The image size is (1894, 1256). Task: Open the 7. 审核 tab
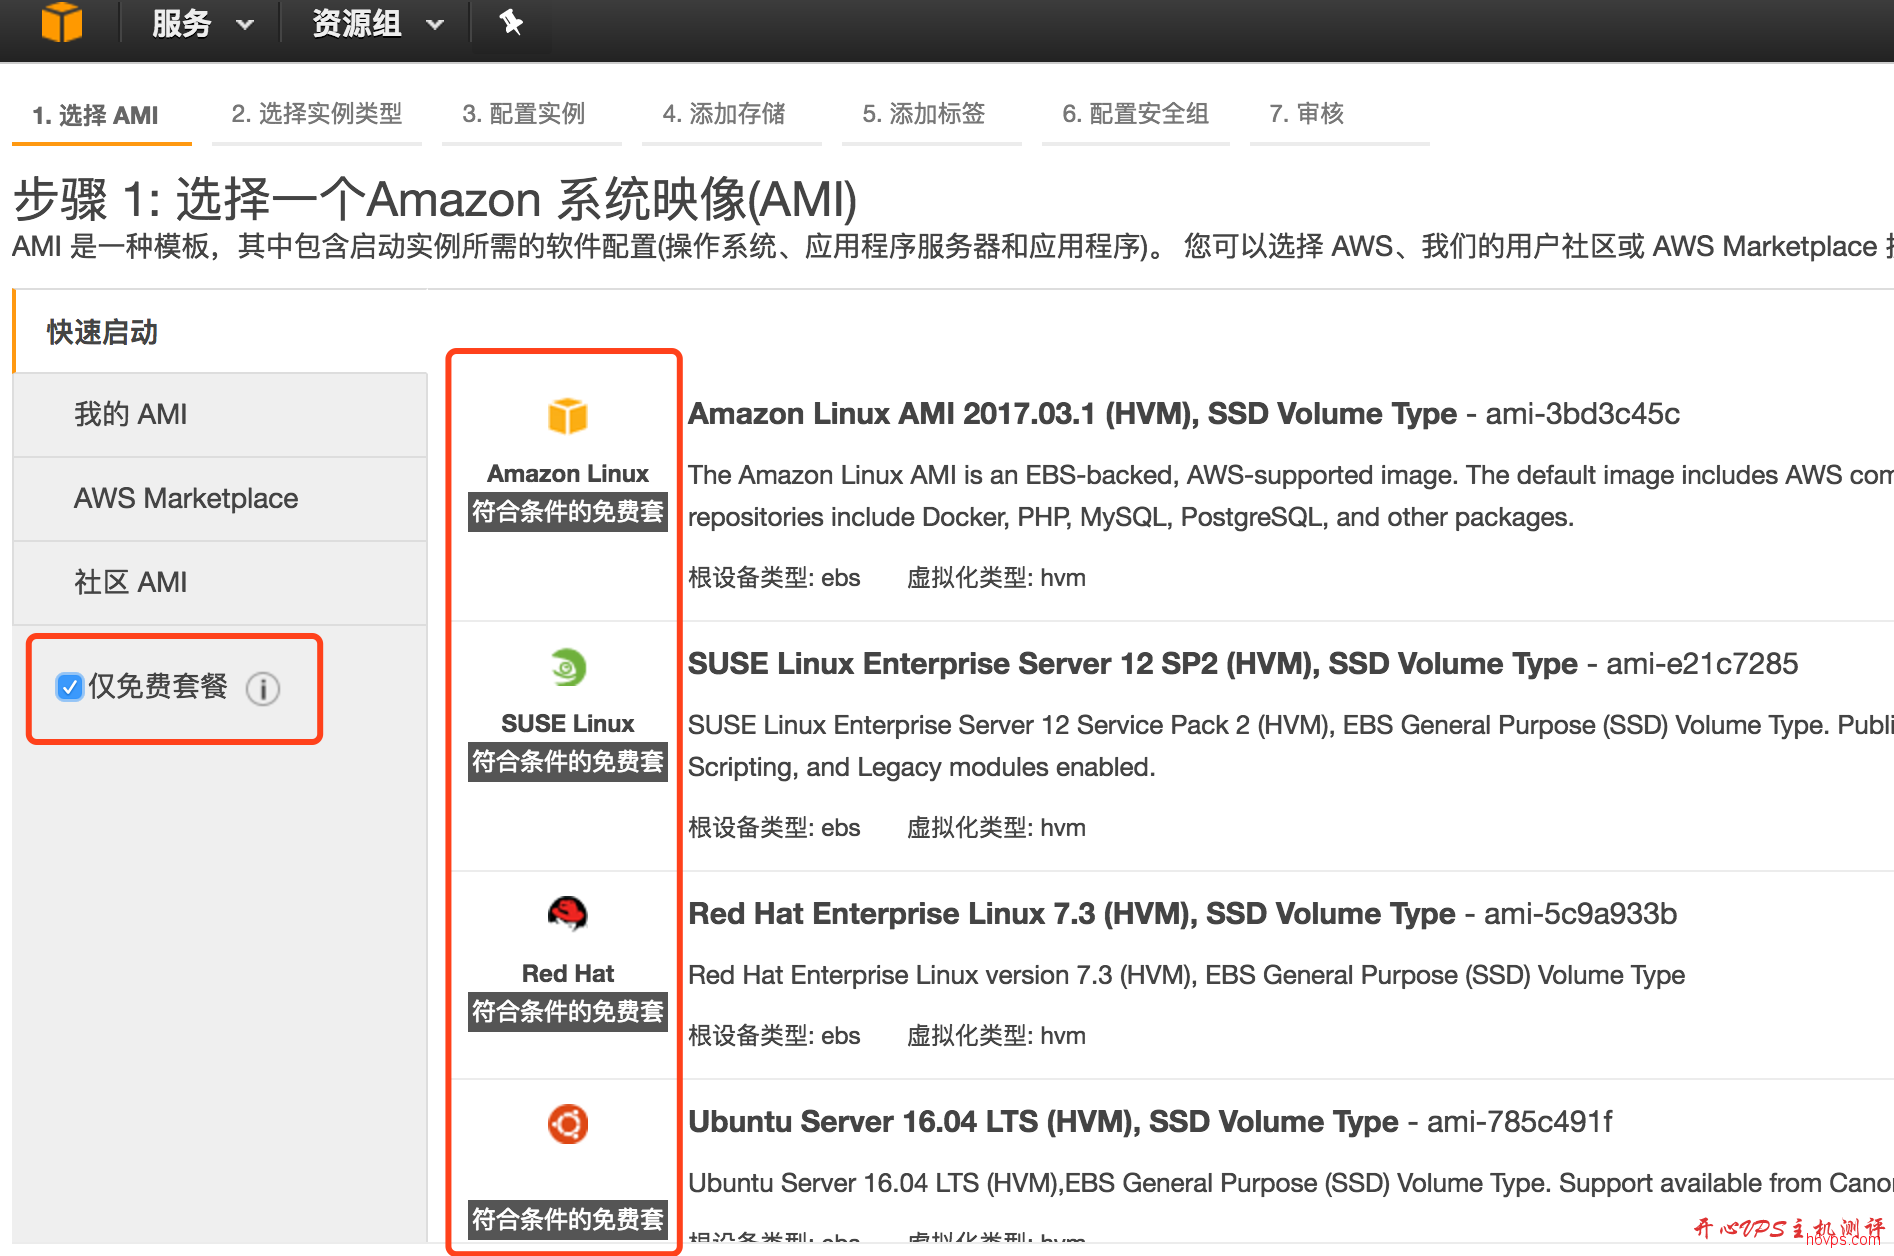point(1305,113)
